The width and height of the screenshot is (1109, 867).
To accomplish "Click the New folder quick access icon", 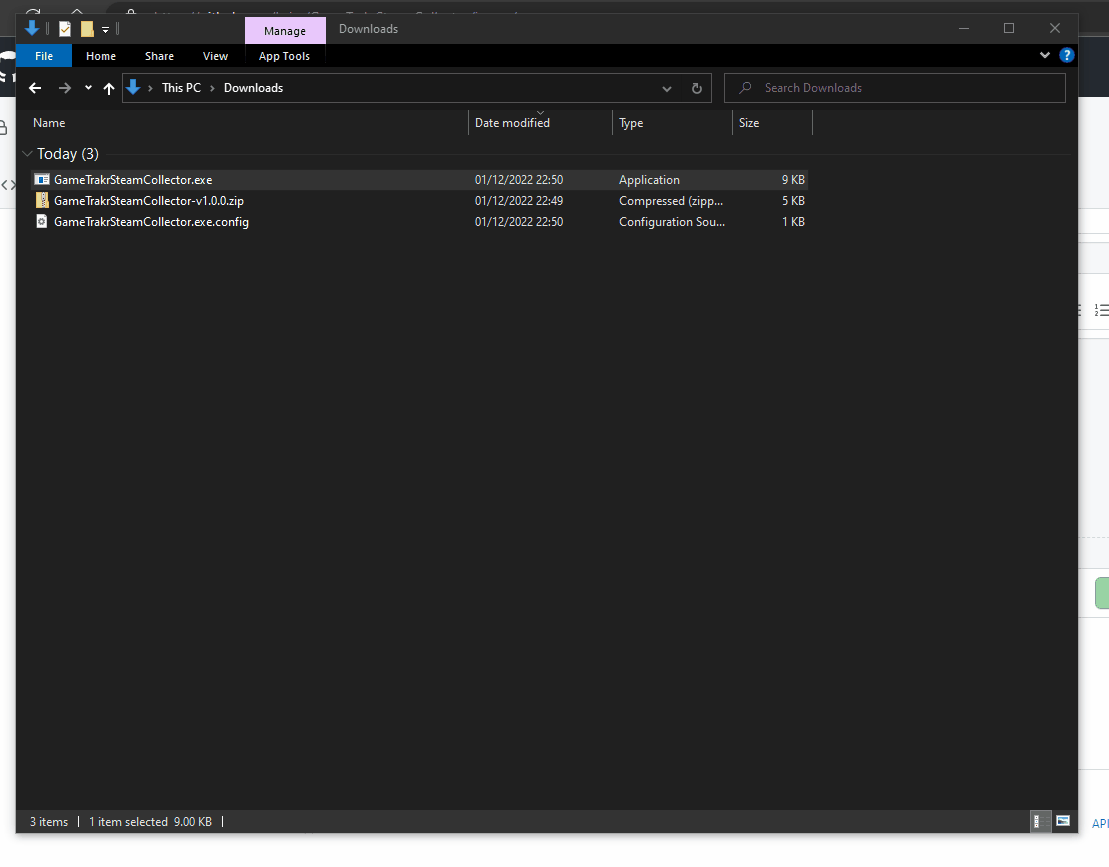I will tap(87, 29).
